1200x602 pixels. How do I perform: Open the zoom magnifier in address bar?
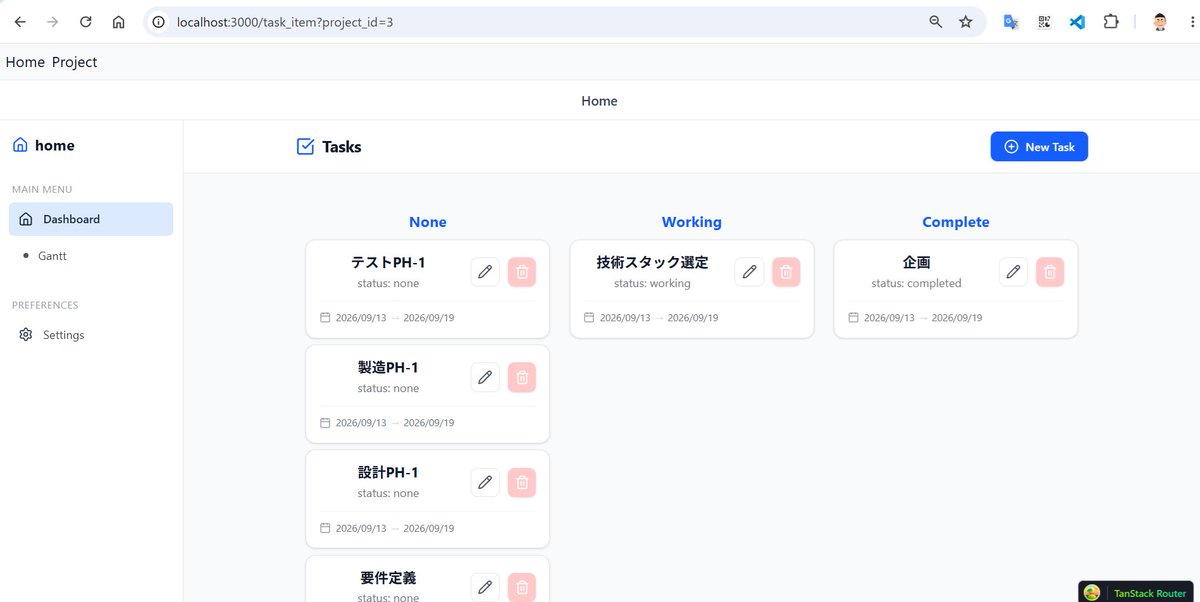[x=936, y=22]
